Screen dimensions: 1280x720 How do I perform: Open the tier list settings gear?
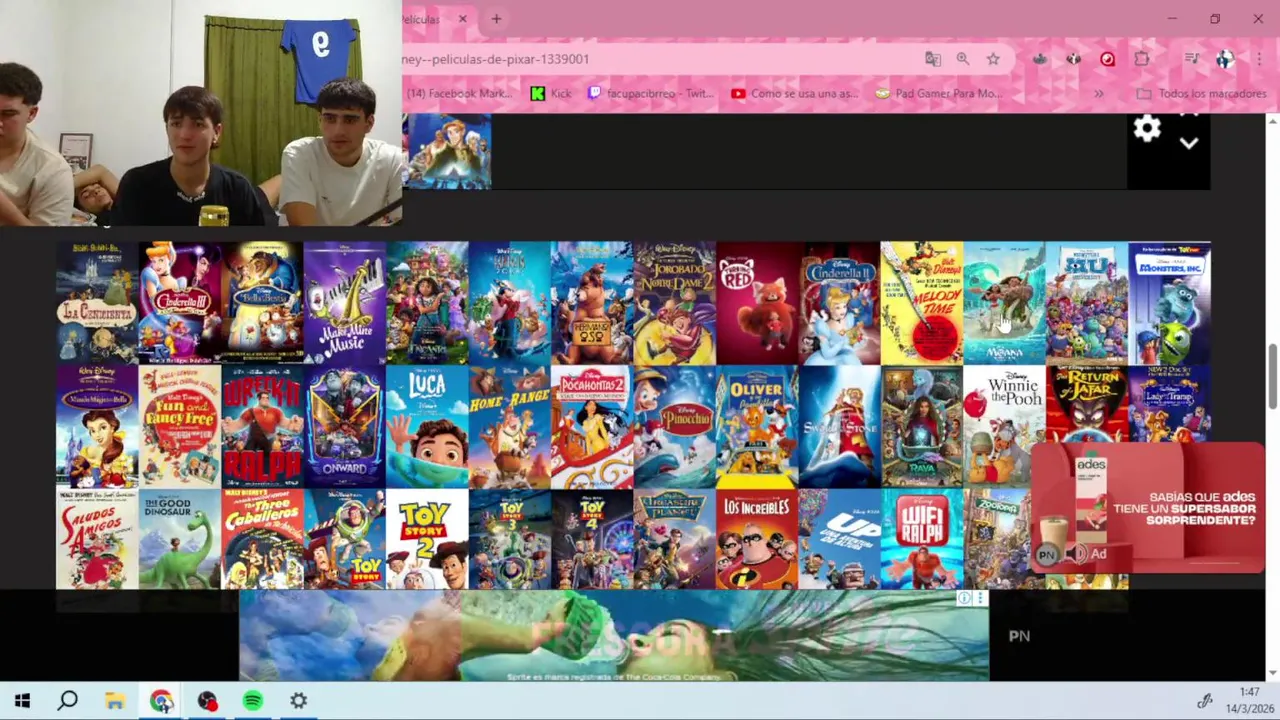tap(1147, 129)
